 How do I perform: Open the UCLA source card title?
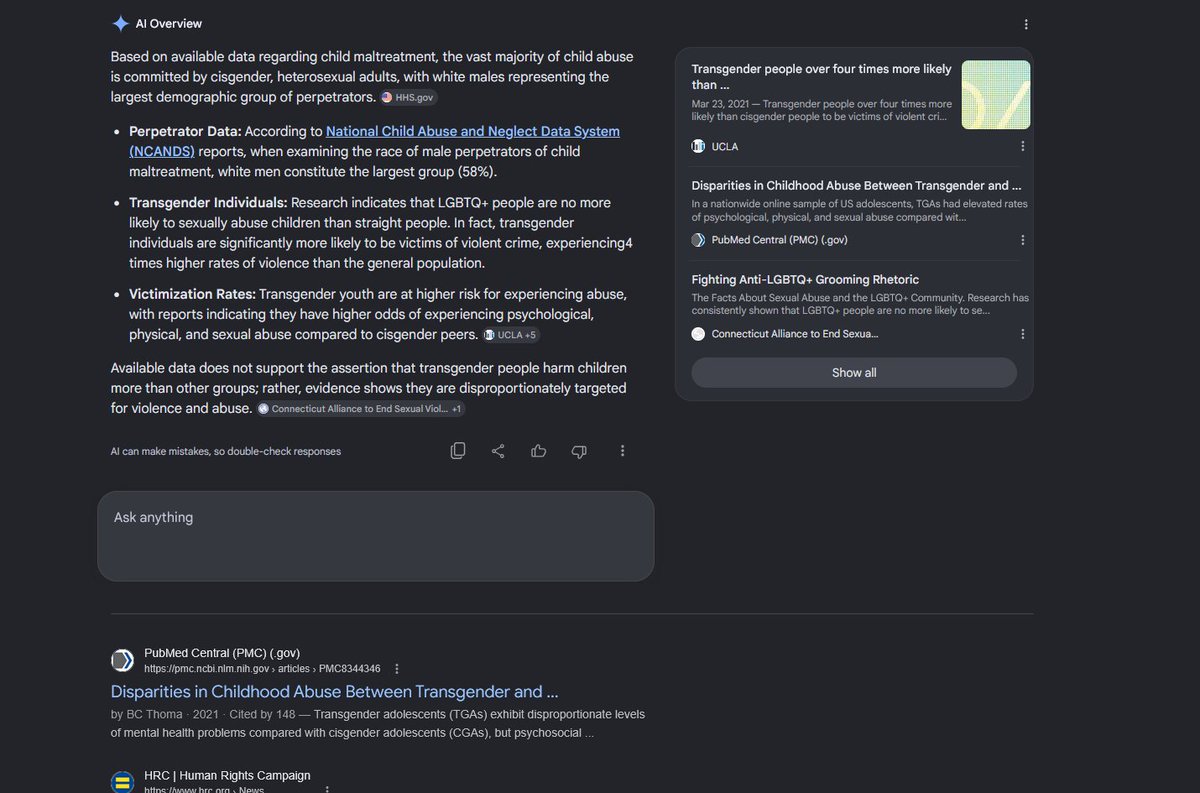(821, 77)
